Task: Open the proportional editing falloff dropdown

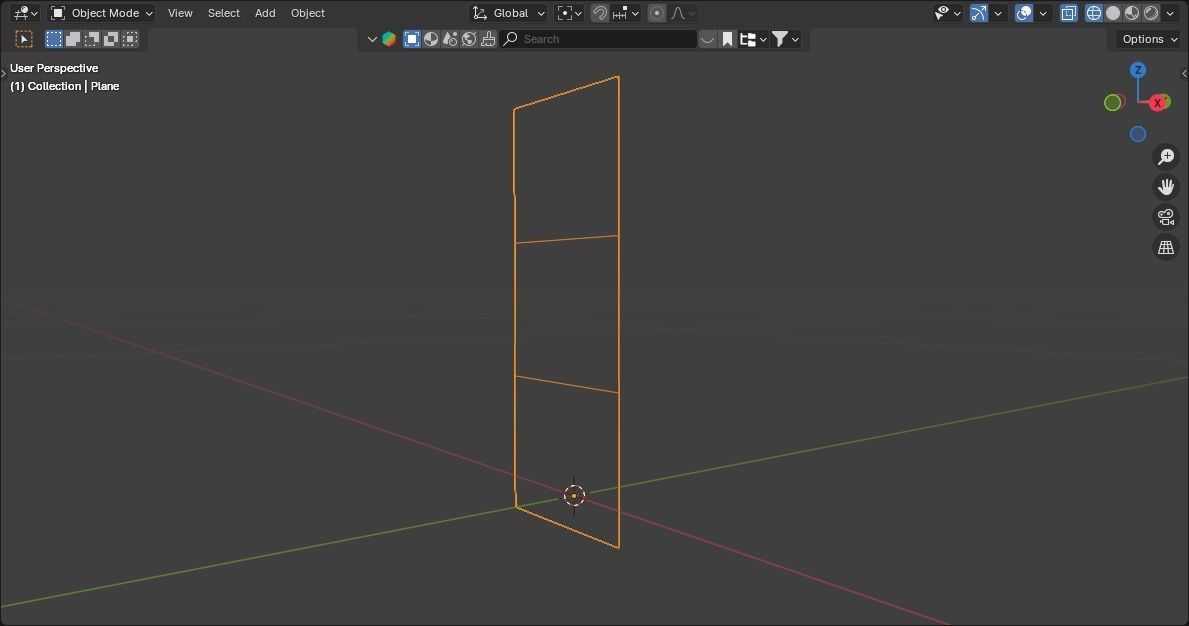Action: (682, 13)
